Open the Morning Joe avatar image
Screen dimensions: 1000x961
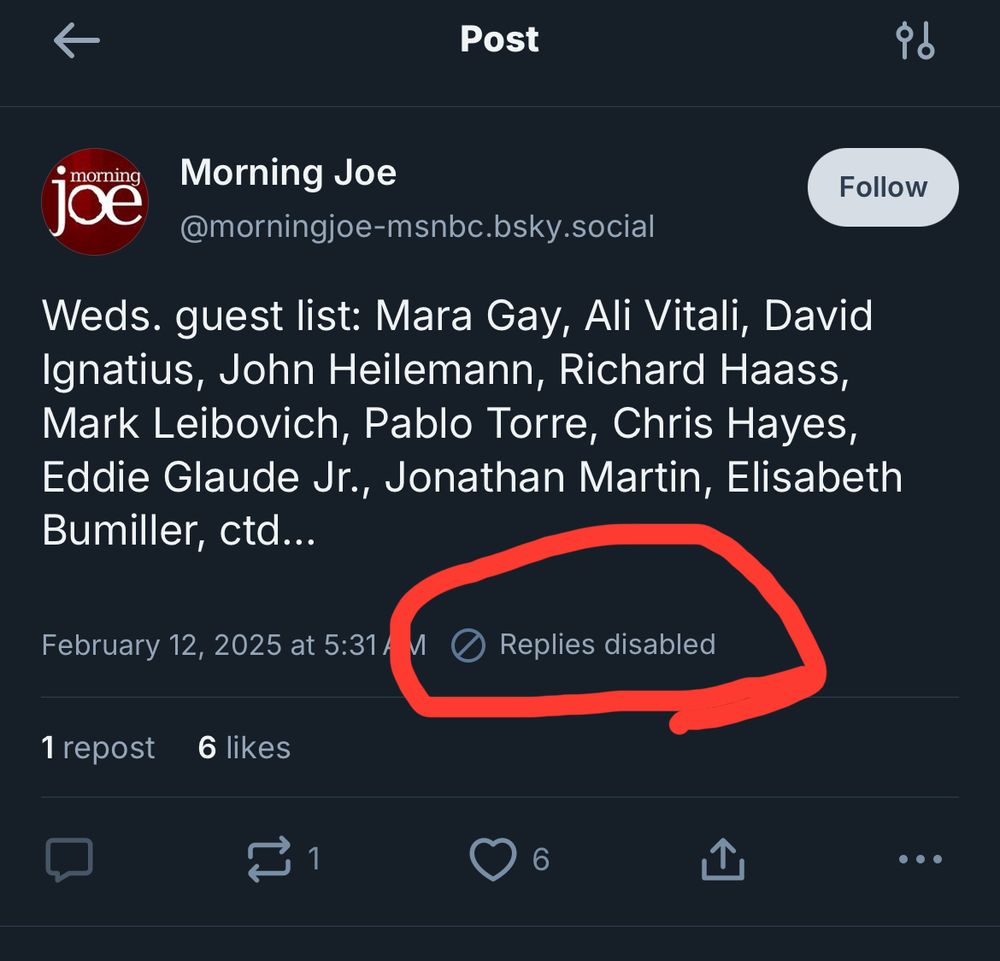(x=95, y=202)
